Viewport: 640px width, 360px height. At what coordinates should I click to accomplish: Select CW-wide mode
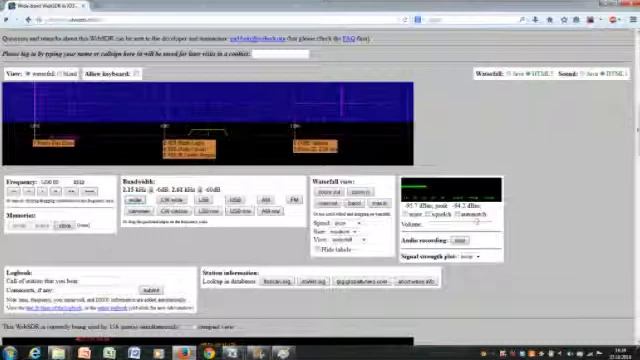coord(172,200)
